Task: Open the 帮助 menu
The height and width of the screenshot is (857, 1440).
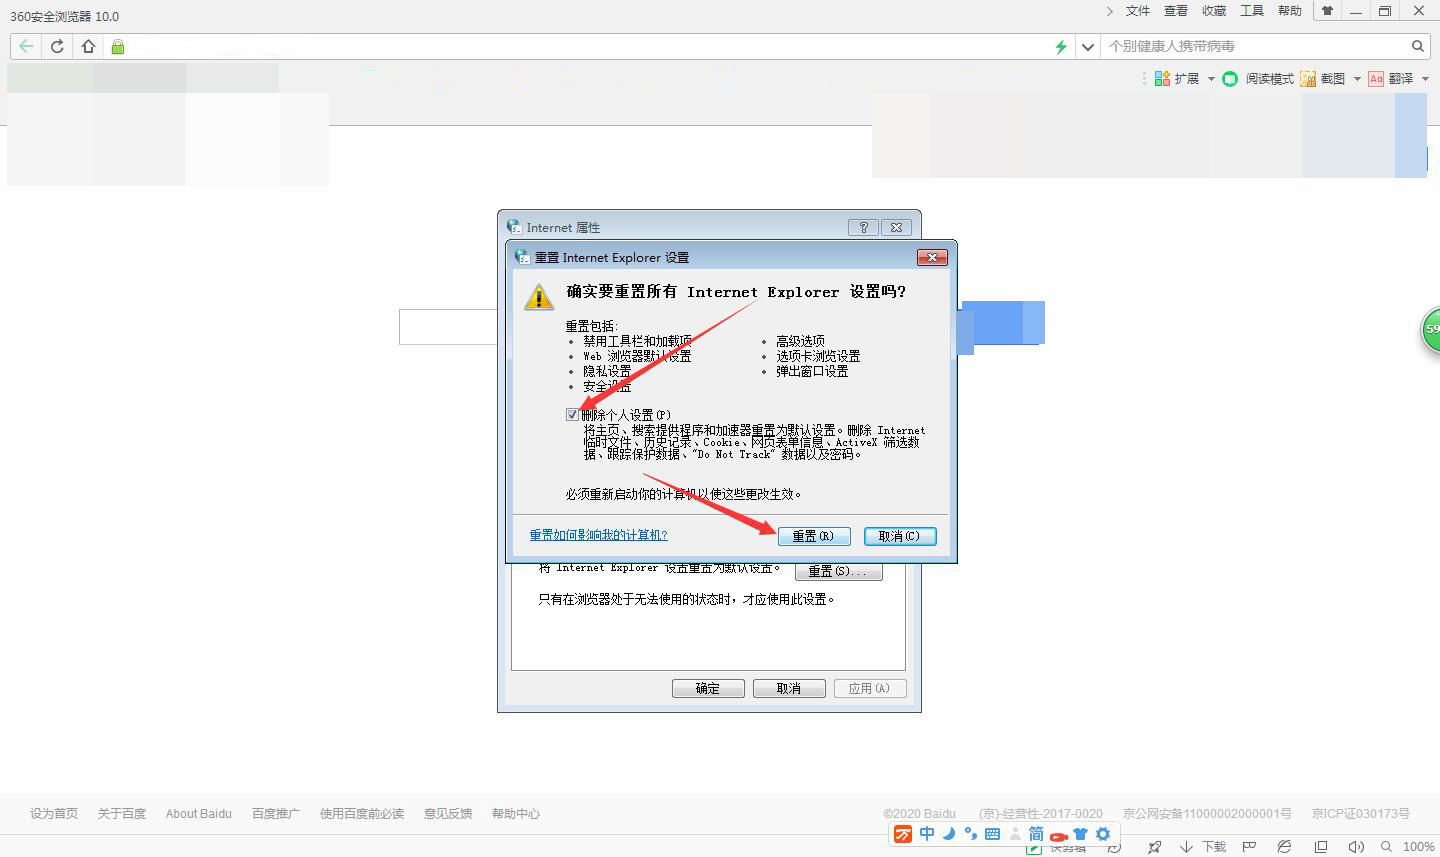Action: tap(1290, 11)
